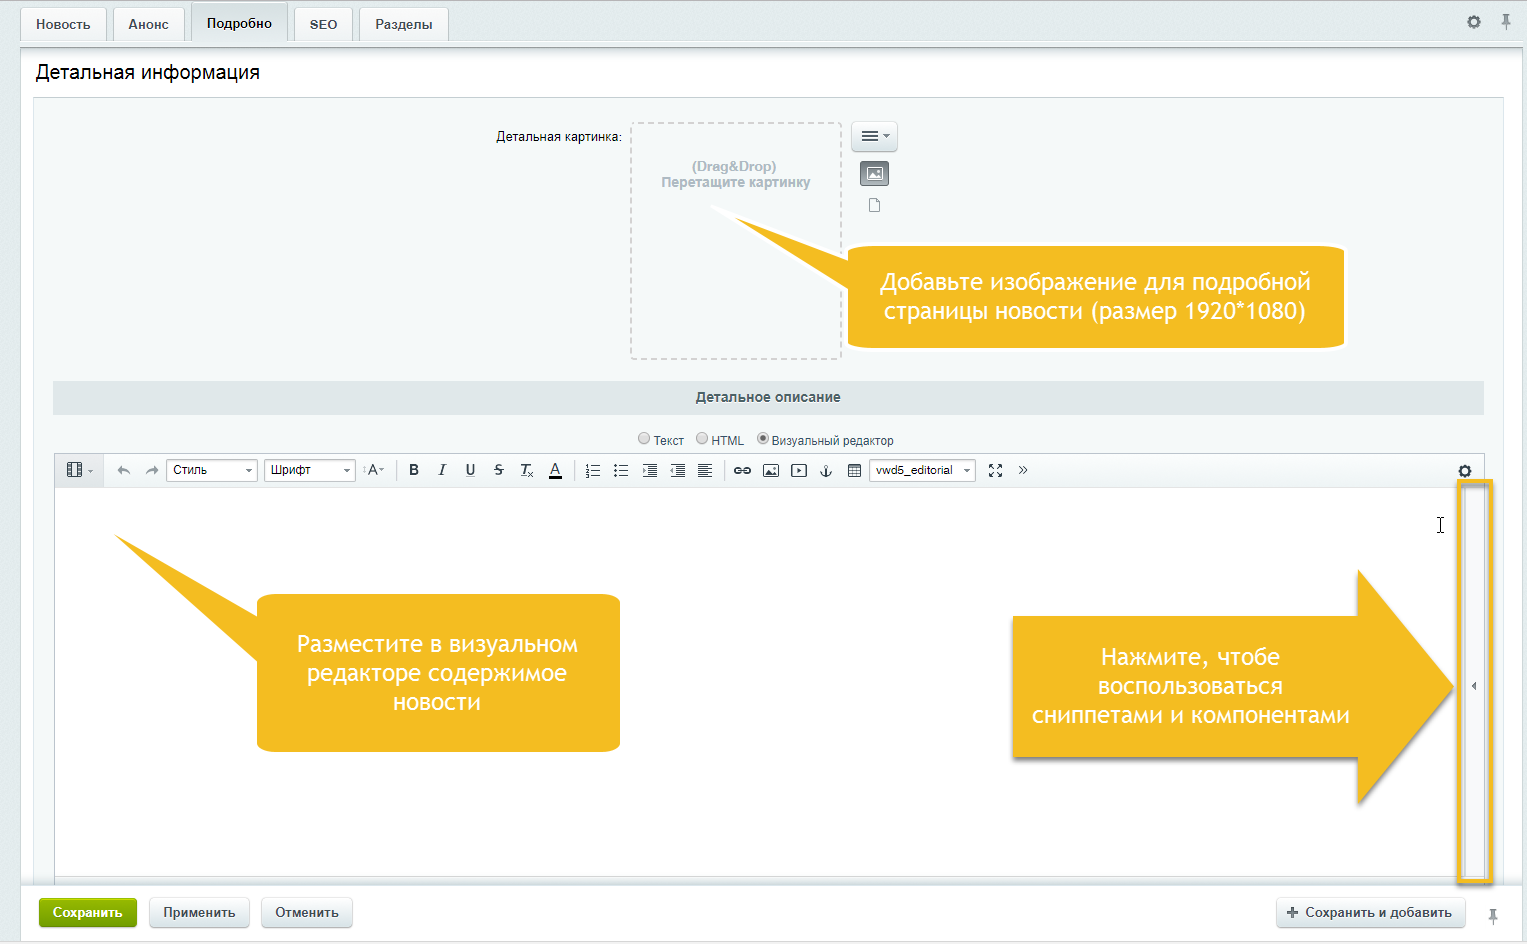
Task: Click Сохранить и добавить button
Action: click(x=1371, y=912)
